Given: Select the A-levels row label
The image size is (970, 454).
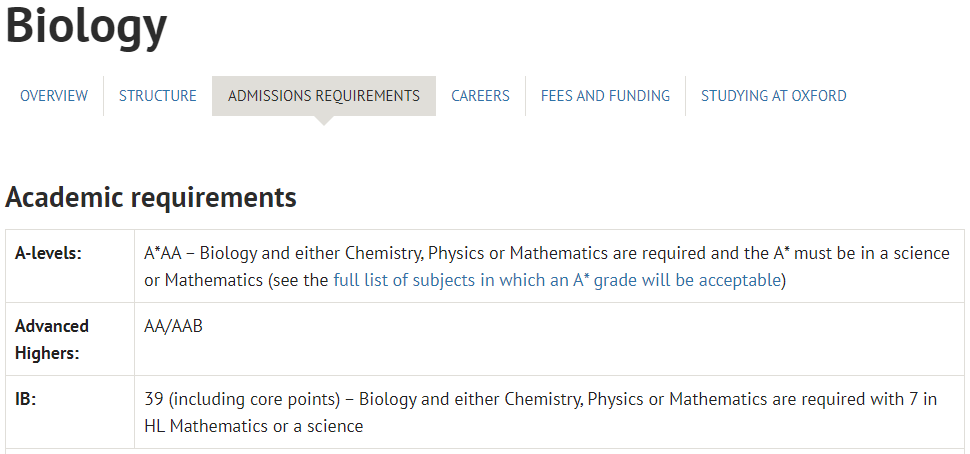Looking at the screenshot, I should 48,253.
